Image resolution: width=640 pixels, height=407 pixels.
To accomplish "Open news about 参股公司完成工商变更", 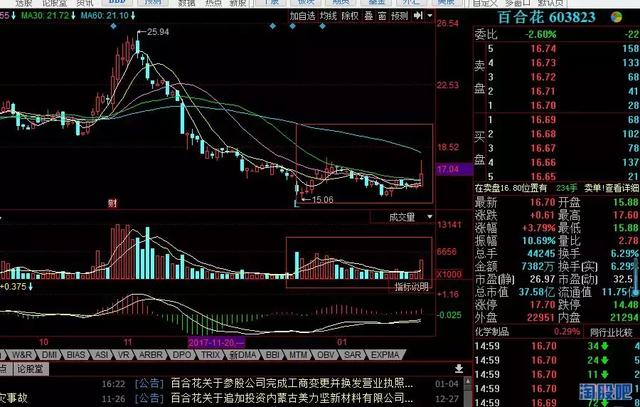I will 291,383.
